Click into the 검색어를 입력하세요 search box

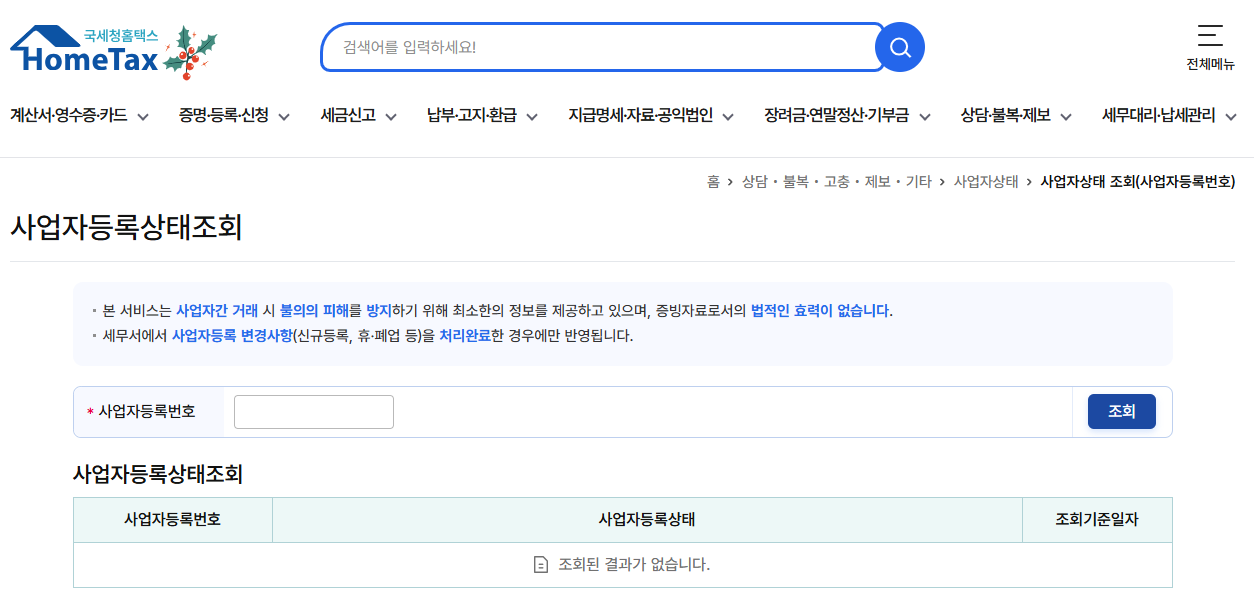[x=600, y=47]
